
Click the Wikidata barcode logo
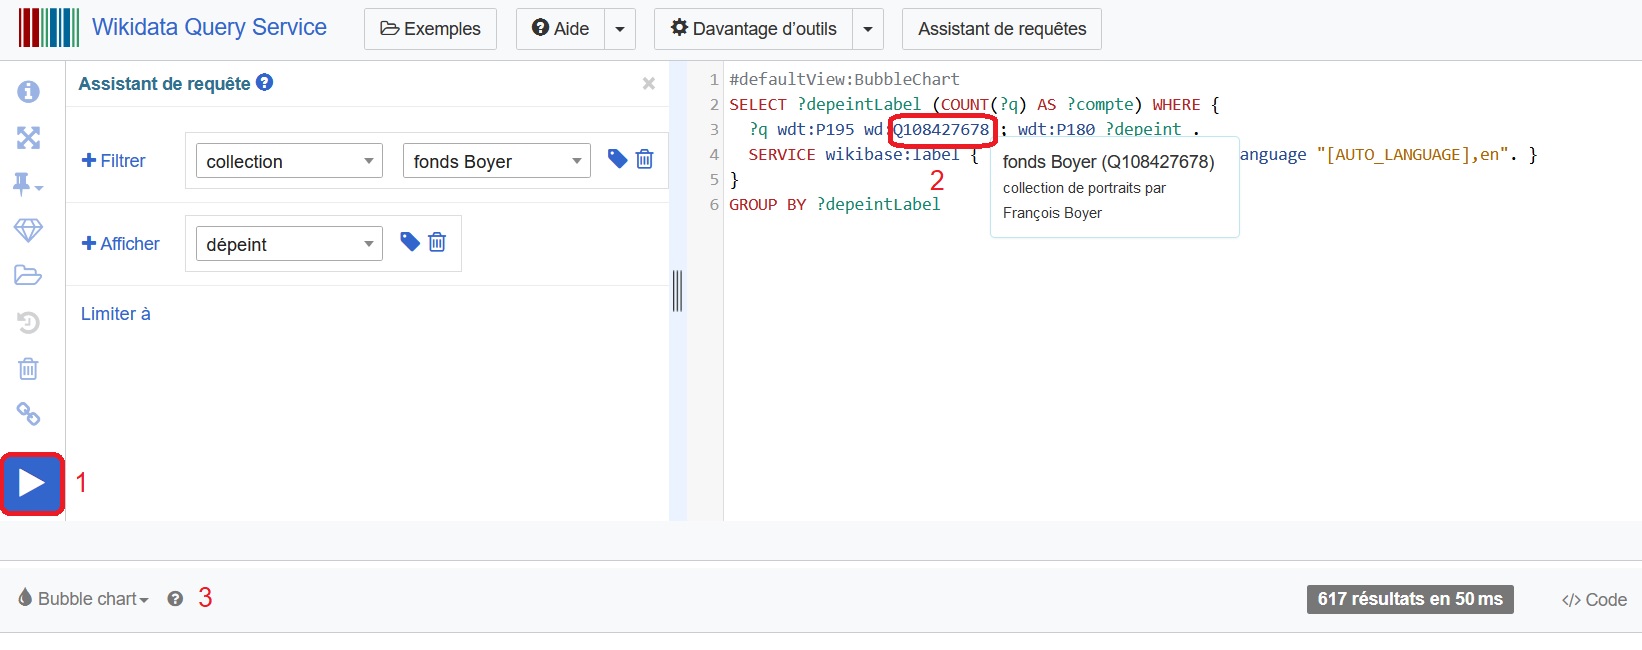pos(48,28)
